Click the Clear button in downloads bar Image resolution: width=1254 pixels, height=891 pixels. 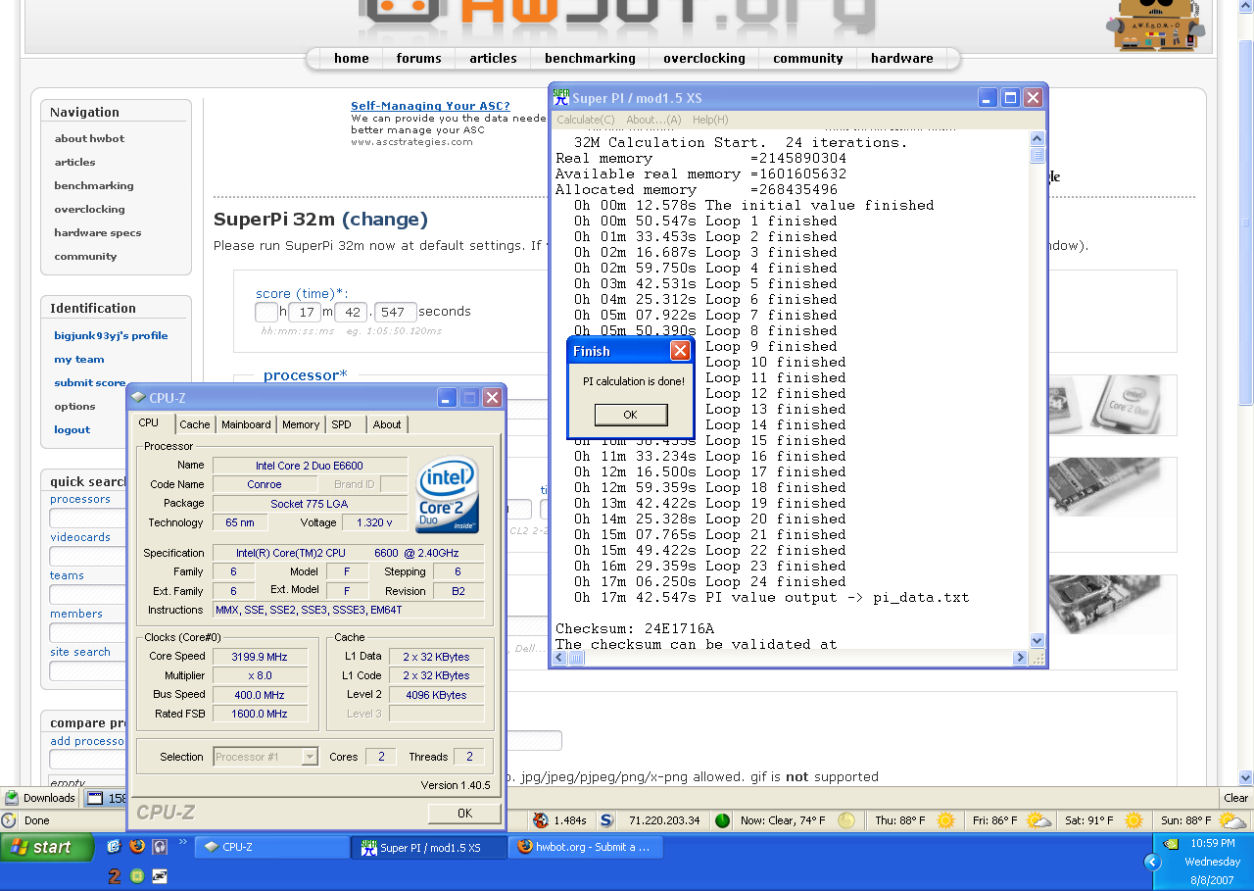(1236, 798)
